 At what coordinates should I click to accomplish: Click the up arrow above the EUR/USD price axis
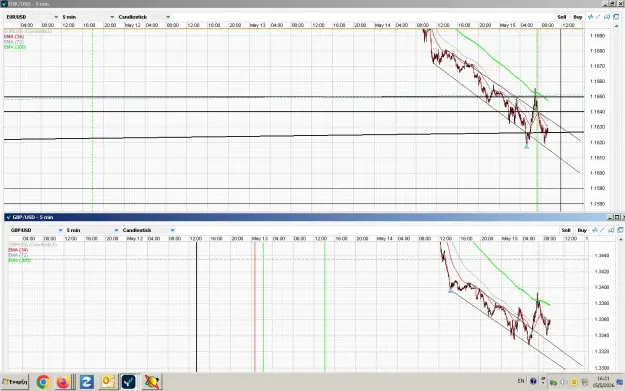pyautogui.click(x=616, y=26)
